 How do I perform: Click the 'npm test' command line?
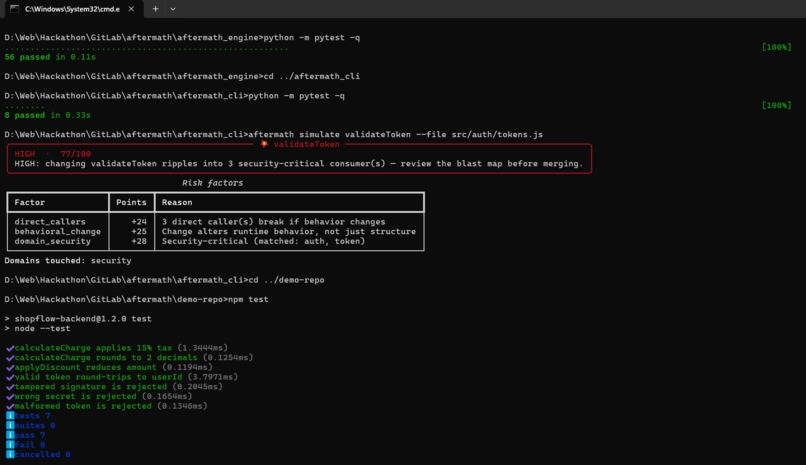[136, 300]
